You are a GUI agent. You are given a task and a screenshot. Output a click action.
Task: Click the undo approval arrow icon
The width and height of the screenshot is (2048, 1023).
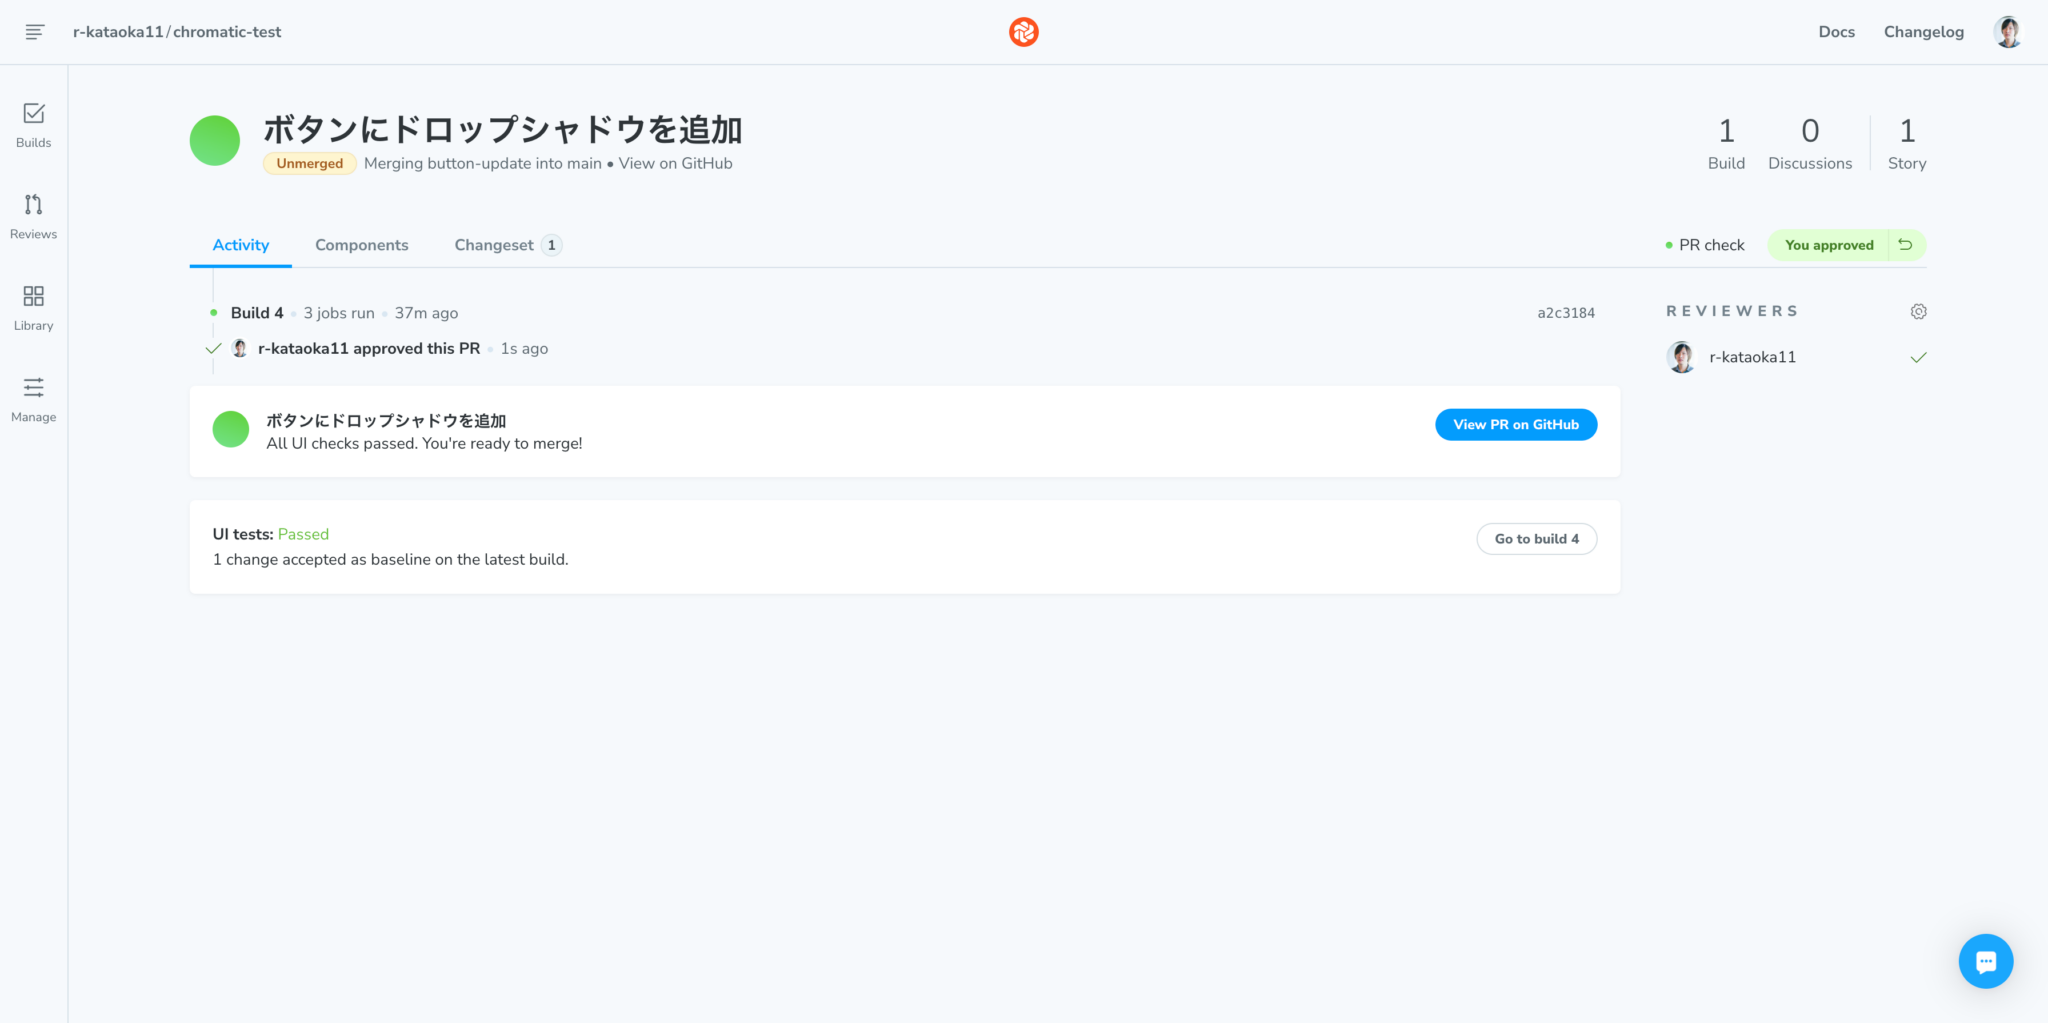(x=1905, y=244)
